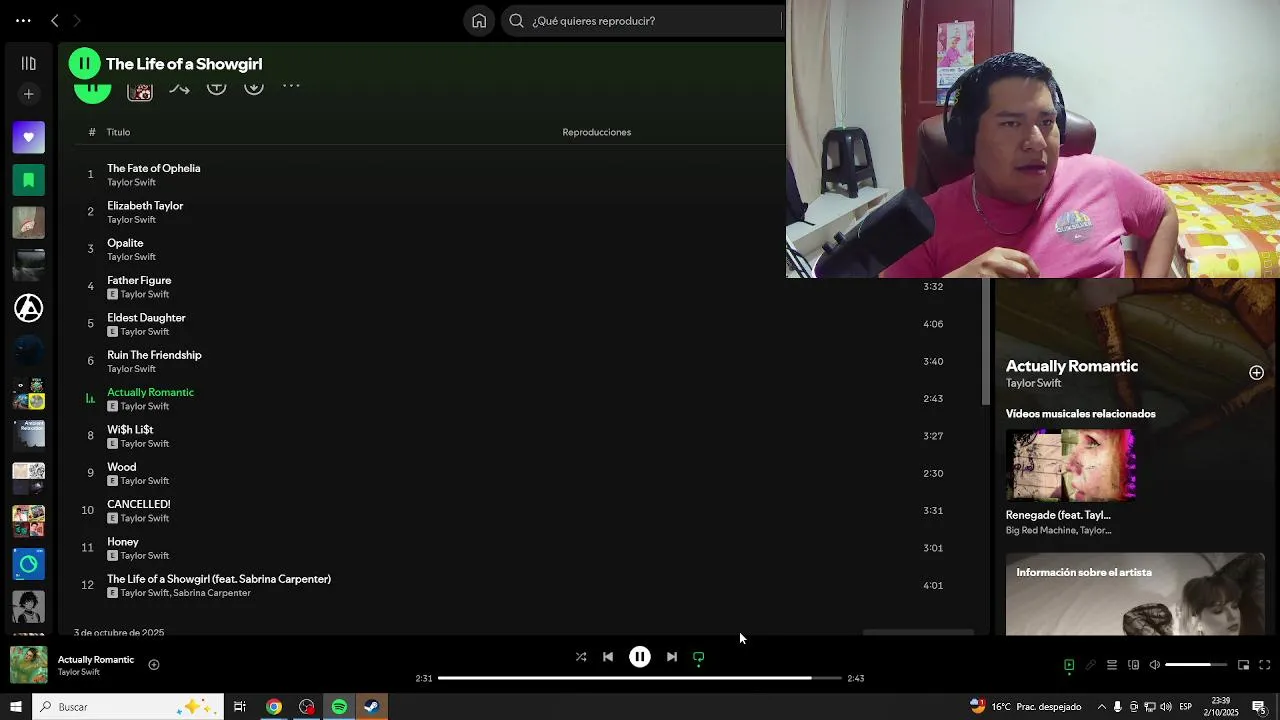Toggle shuffle in player controls
This screenshot has height=720, width=1280.
point(581,657)
